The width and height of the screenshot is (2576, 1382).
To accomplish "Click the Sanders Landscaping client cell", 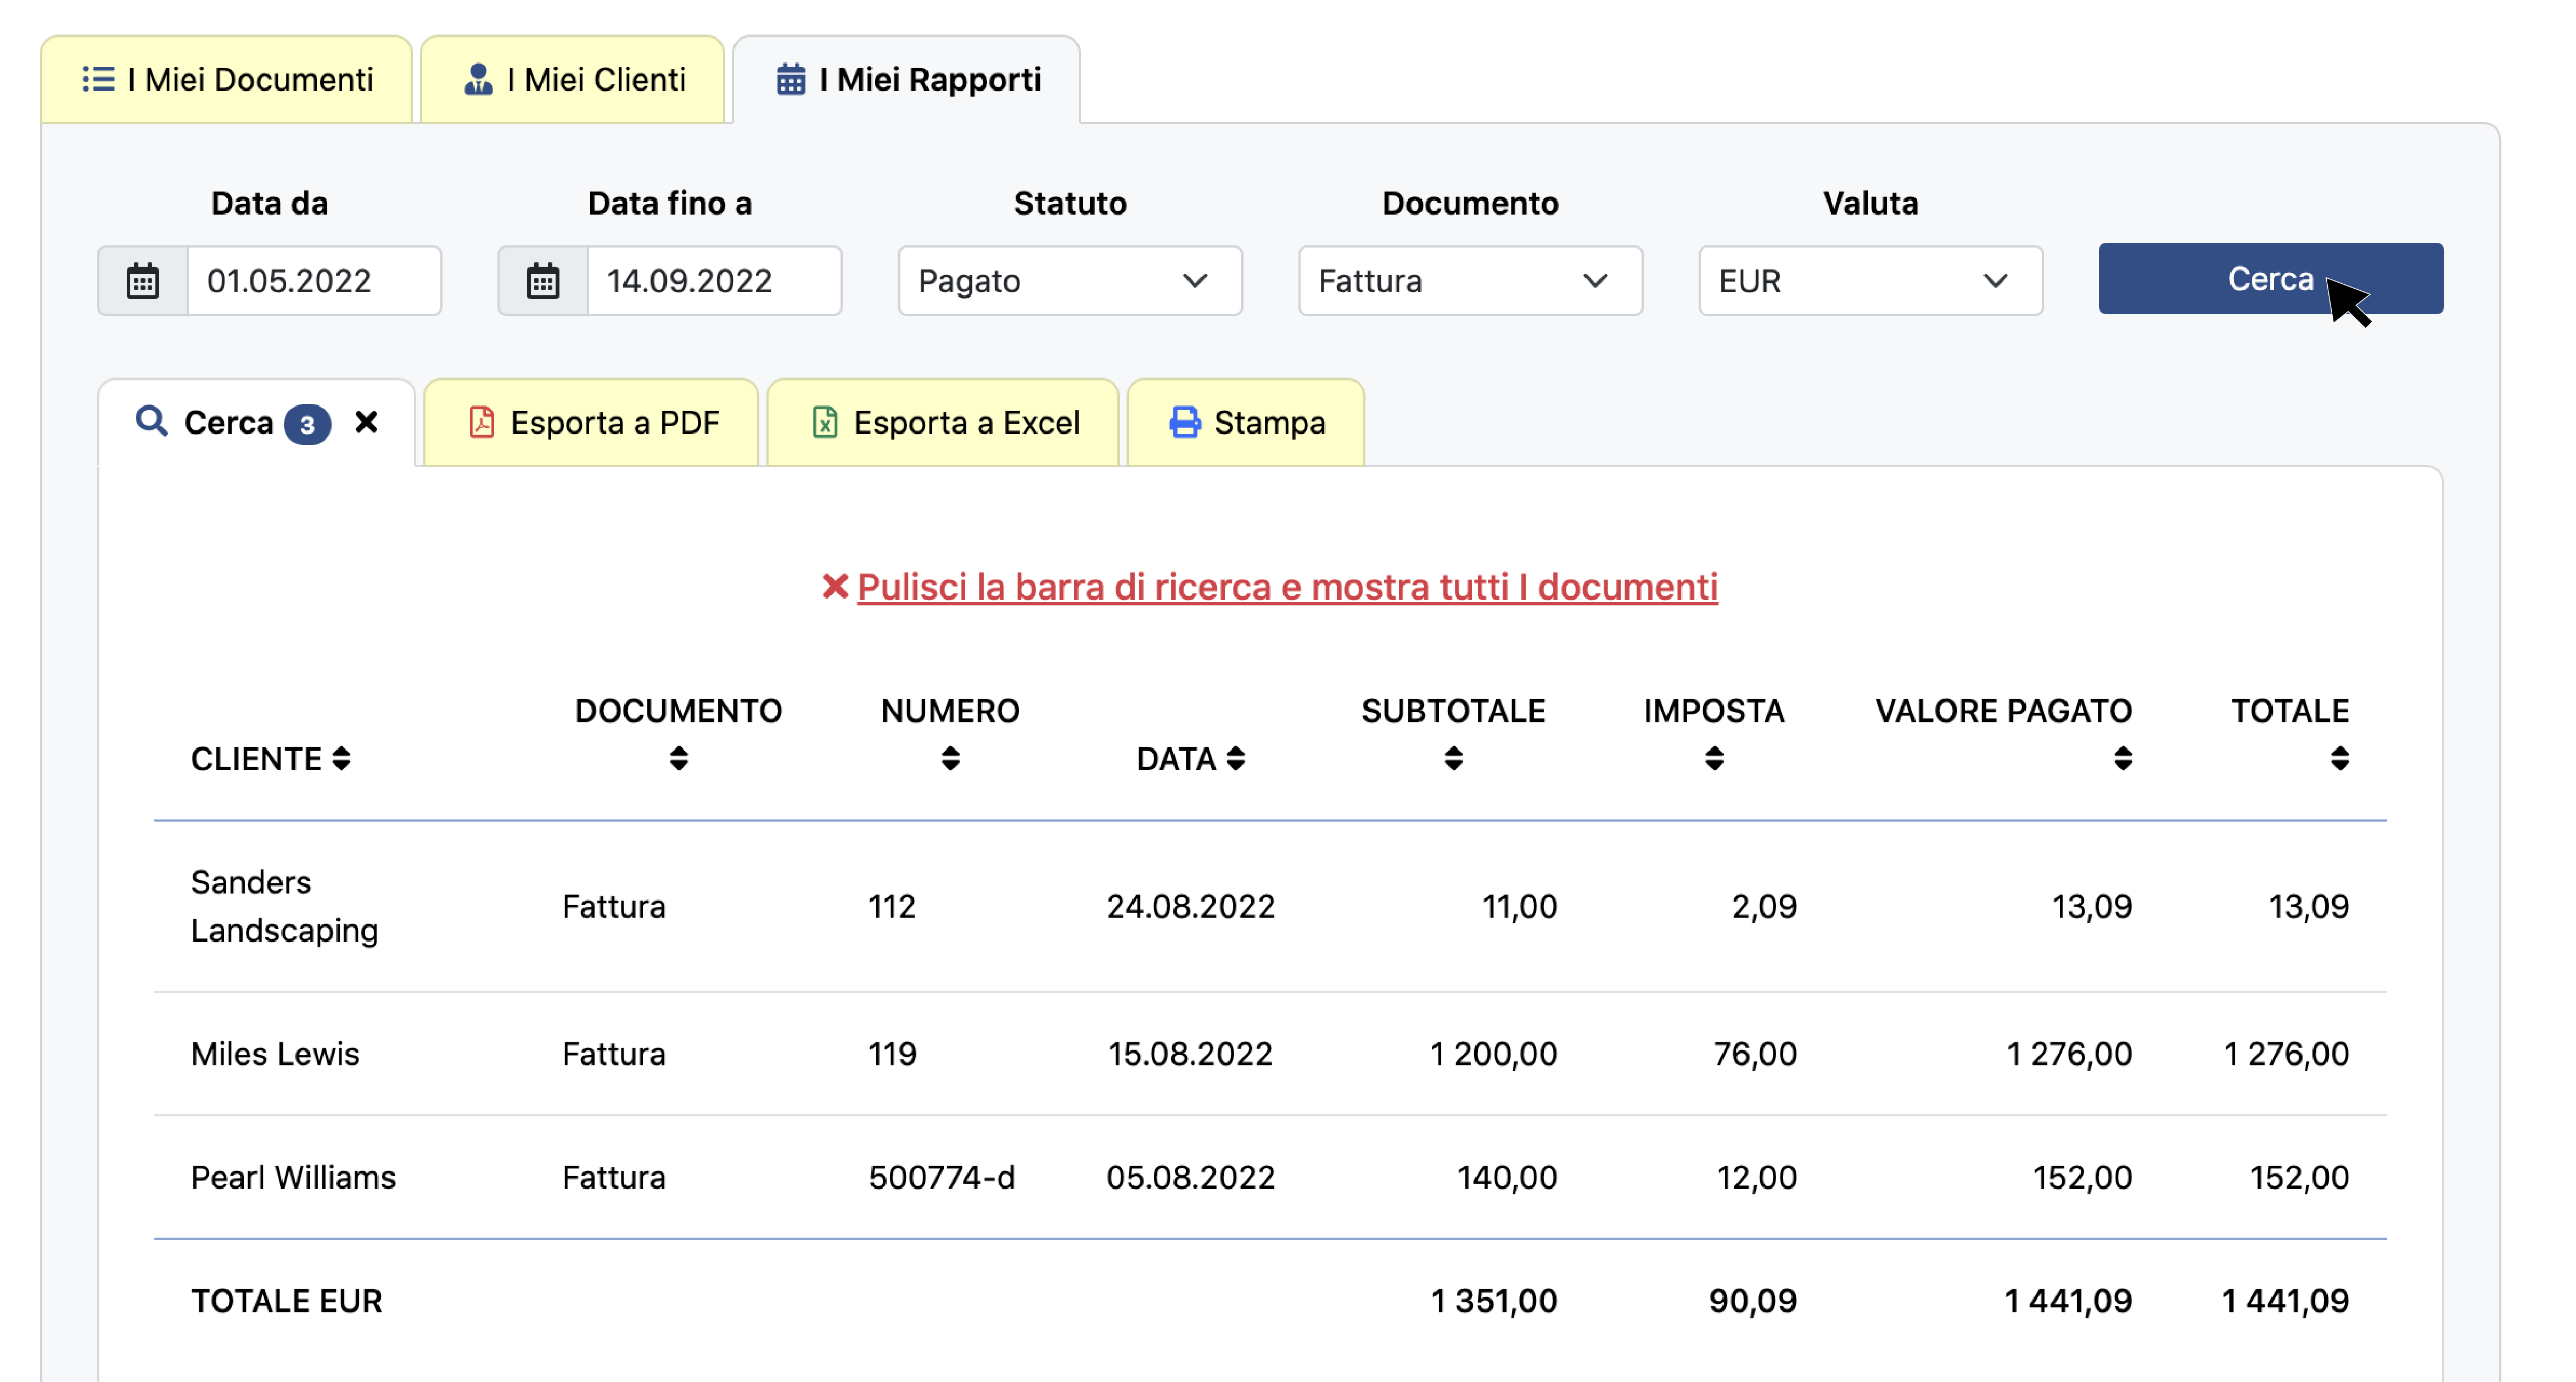I will pyautogui.click(x=284, y=906).
